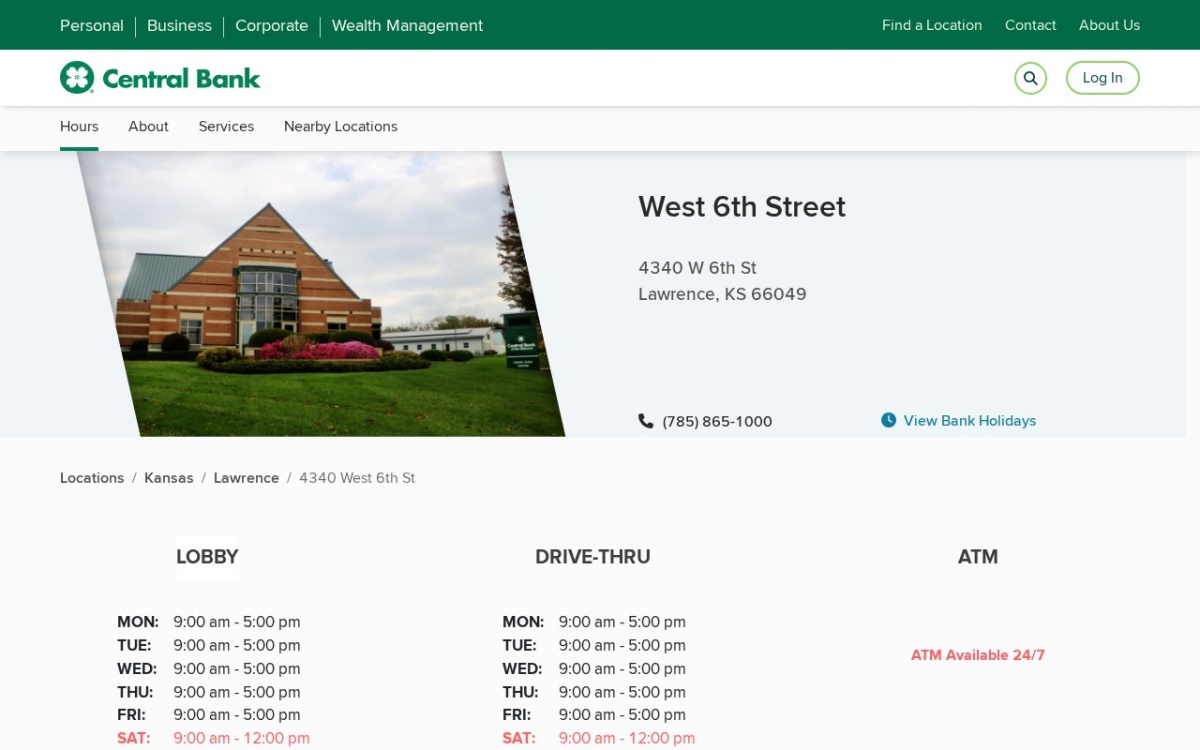The width and height of the screenshot is (1200, 750).
Task: Open the Contact page
Action: pyautogui.click(x=1030, y=25)
